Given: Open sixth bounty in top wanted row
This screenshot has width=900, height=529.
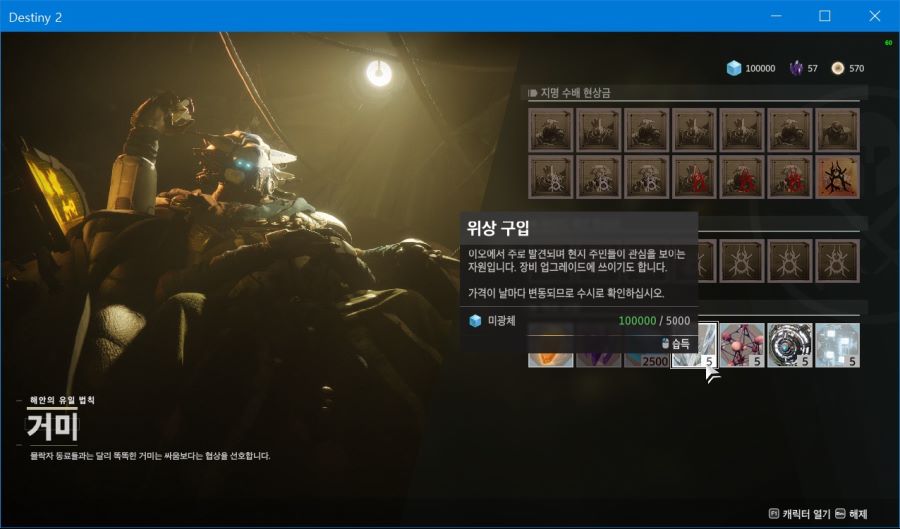Looking at the screenshot, I should tap(790, 130).
